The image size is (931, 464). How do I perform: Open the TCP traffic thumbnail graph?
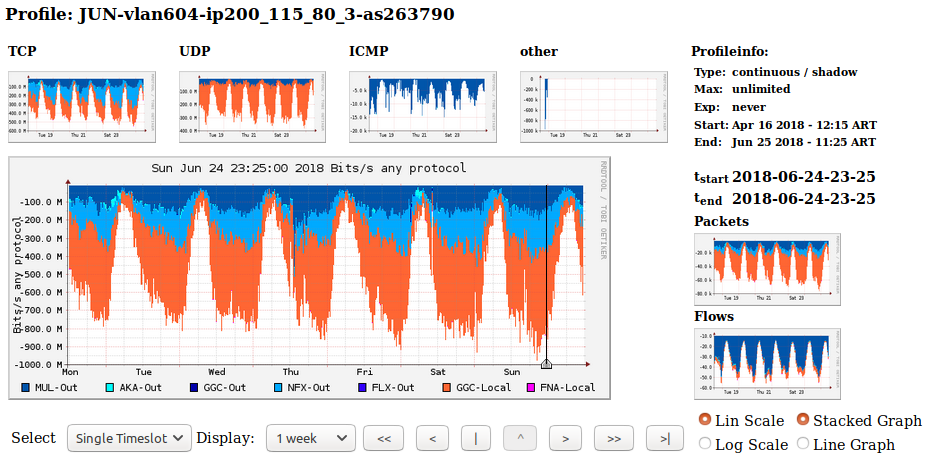click(81, 106)
